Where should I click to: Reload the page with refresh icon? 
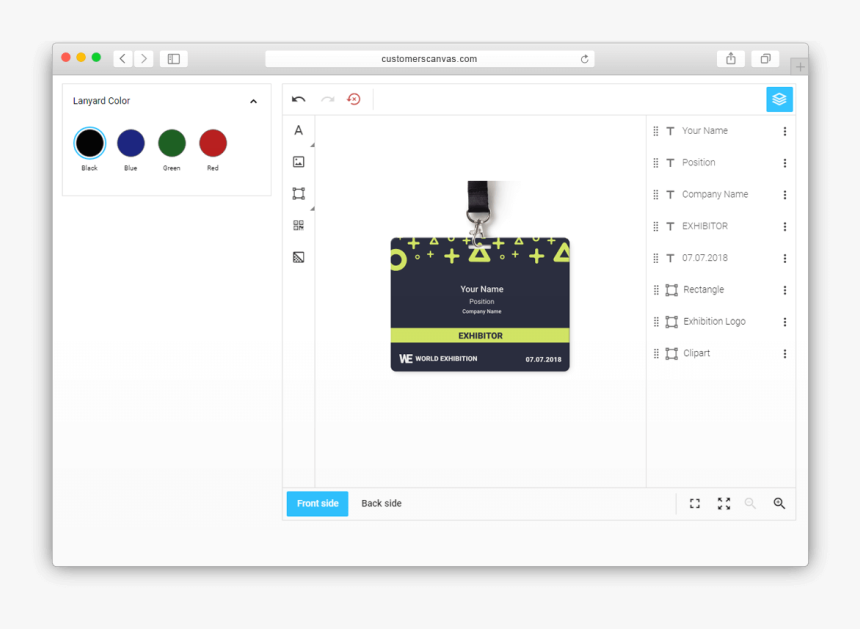[x=585, y=59]
